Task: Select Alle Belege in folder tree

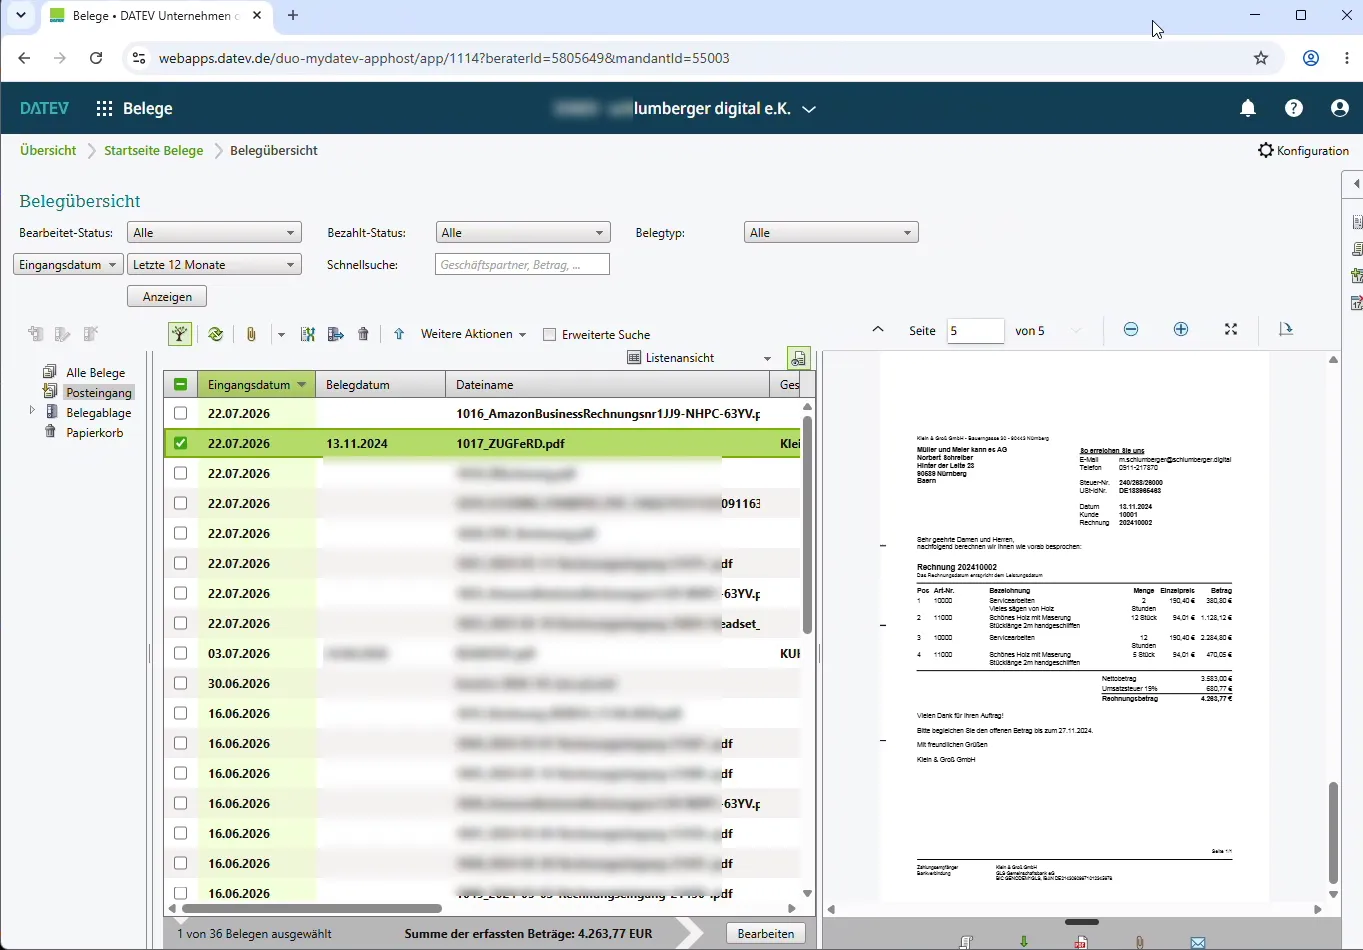Action: coord(95,372)
